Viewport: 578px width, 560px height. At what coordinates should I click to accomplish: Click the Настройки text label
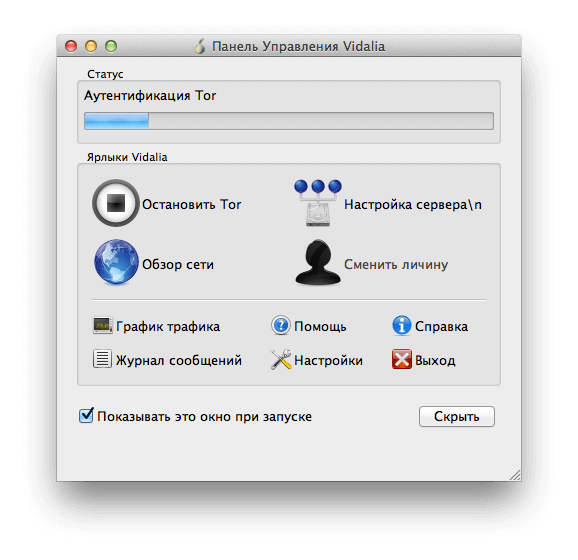[328, 360]
